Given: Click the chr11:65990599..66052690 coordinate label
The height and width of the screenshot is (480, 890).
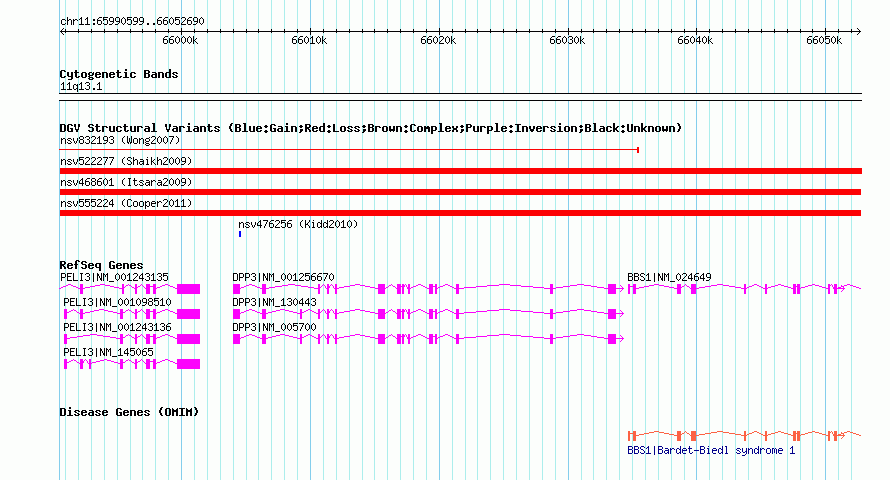Looking at the screenshot, I should [132, 21].
